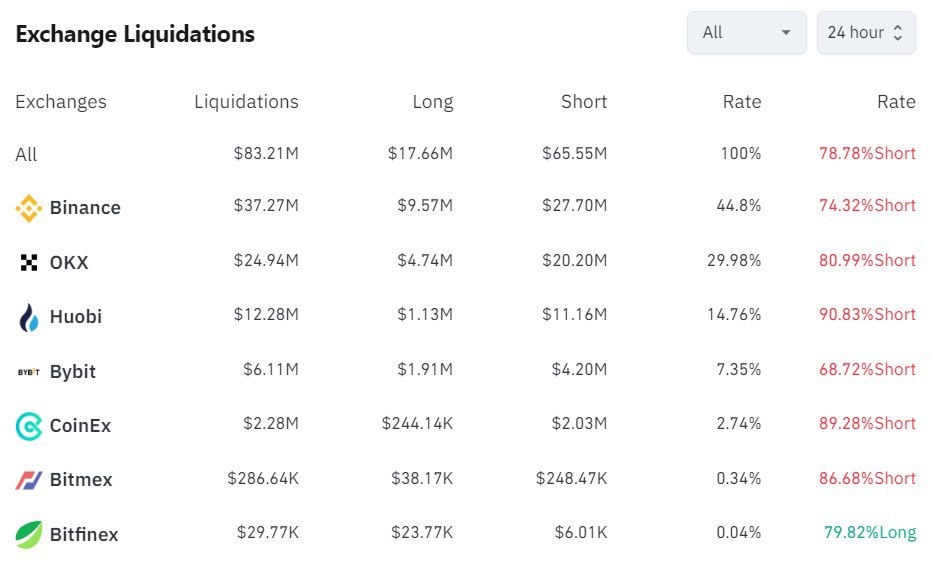Sort by Long column header
Viewport: 930px width, 566px height.
432,102
